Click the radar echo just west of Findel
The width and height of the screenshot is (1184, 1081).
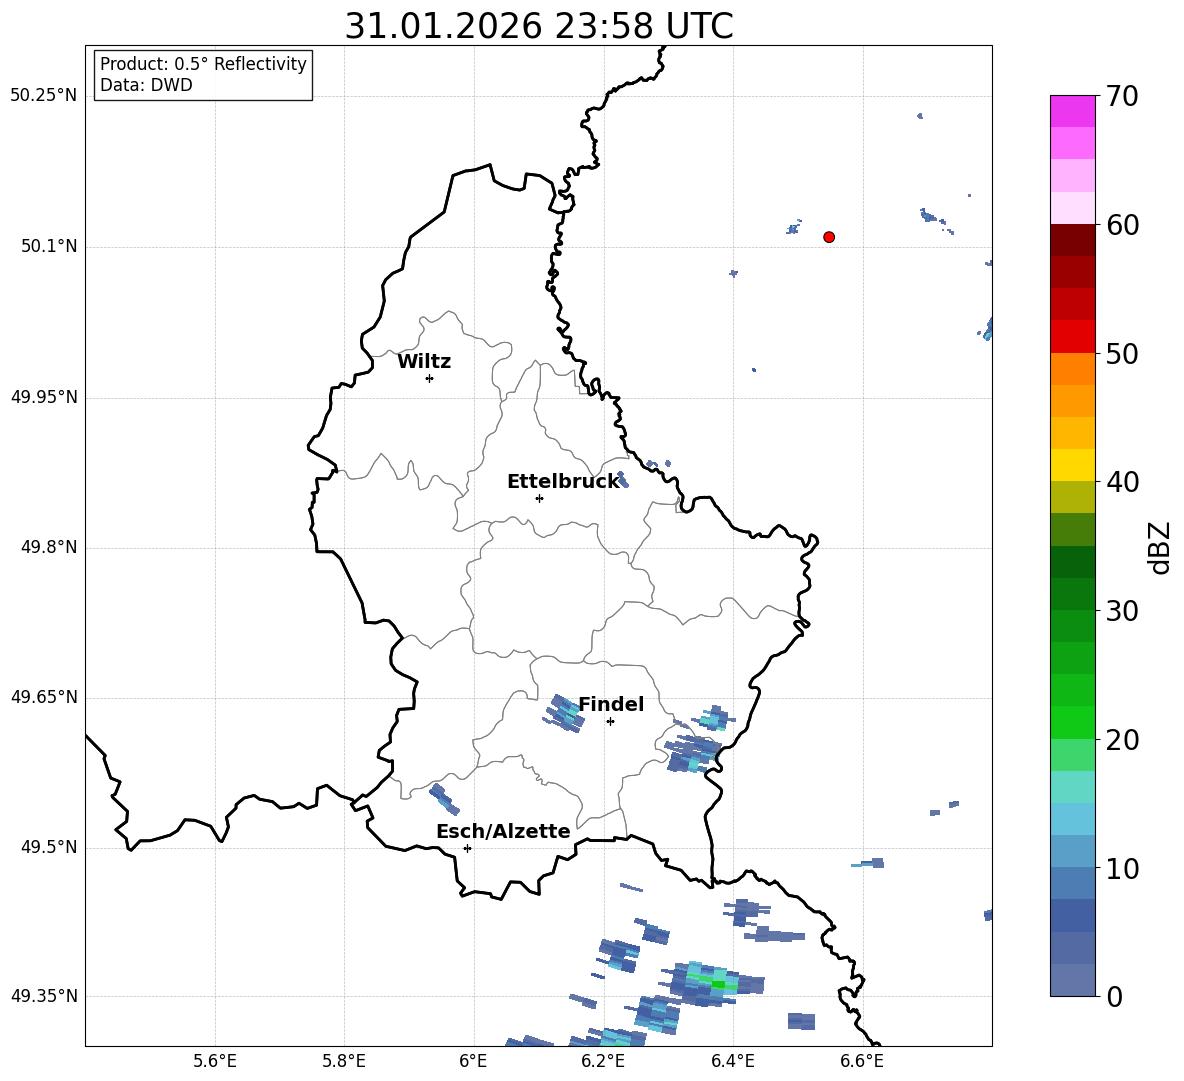pos(564,713)
